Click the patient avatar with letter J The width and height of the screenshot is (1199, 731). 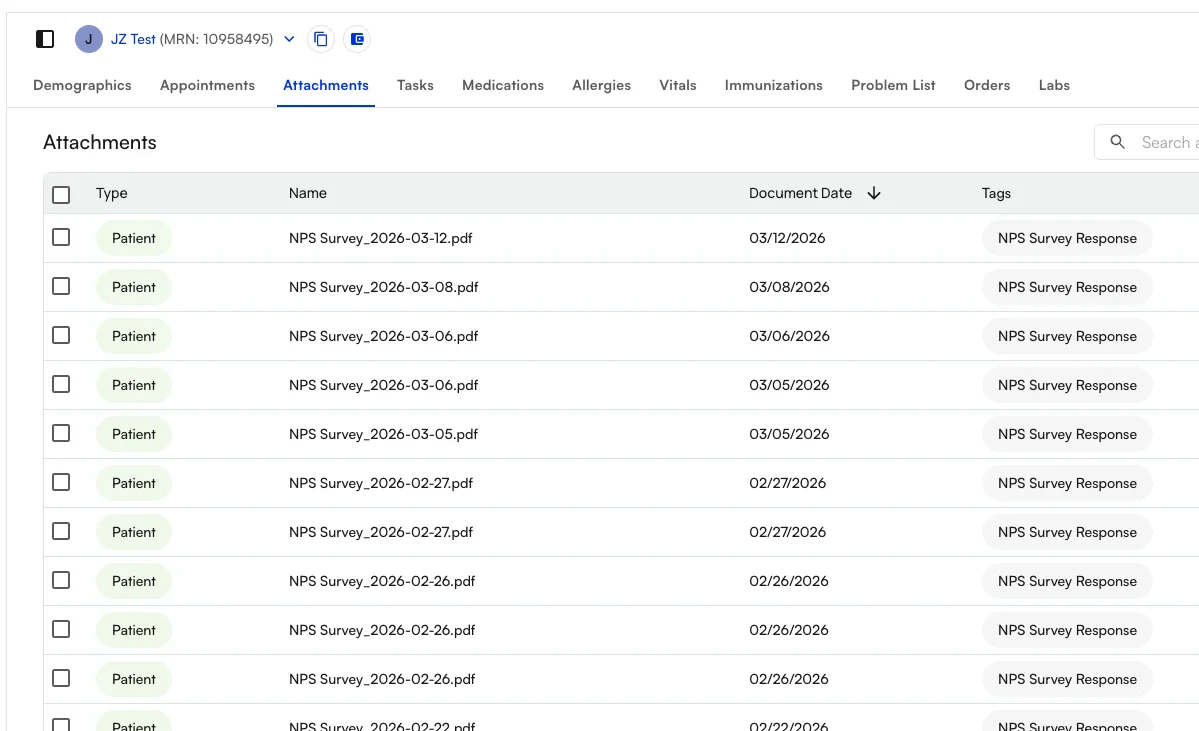[x=89, y=39]
